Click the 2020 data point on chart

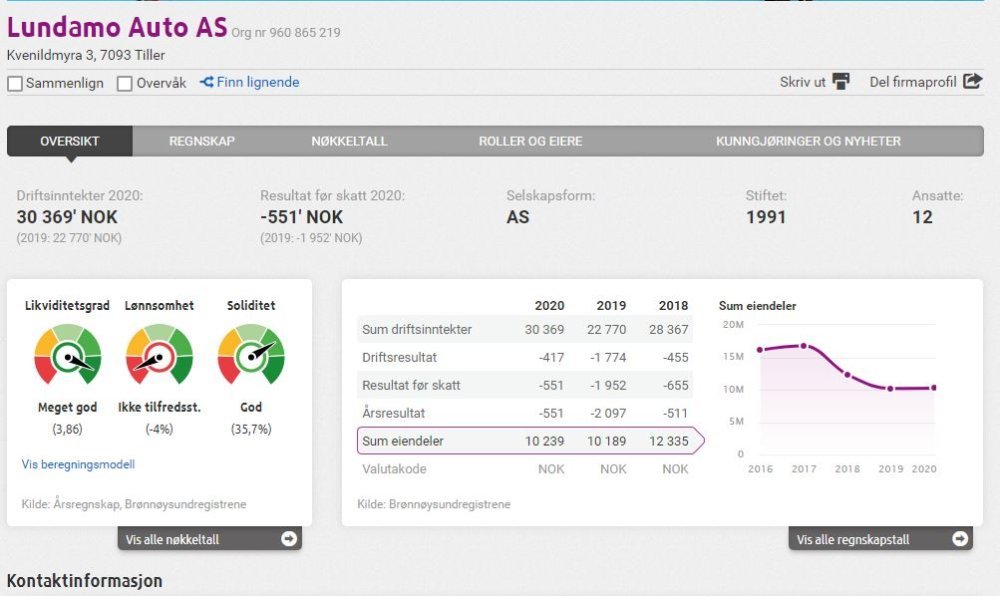pyautogui.click(x=934, y=388)
